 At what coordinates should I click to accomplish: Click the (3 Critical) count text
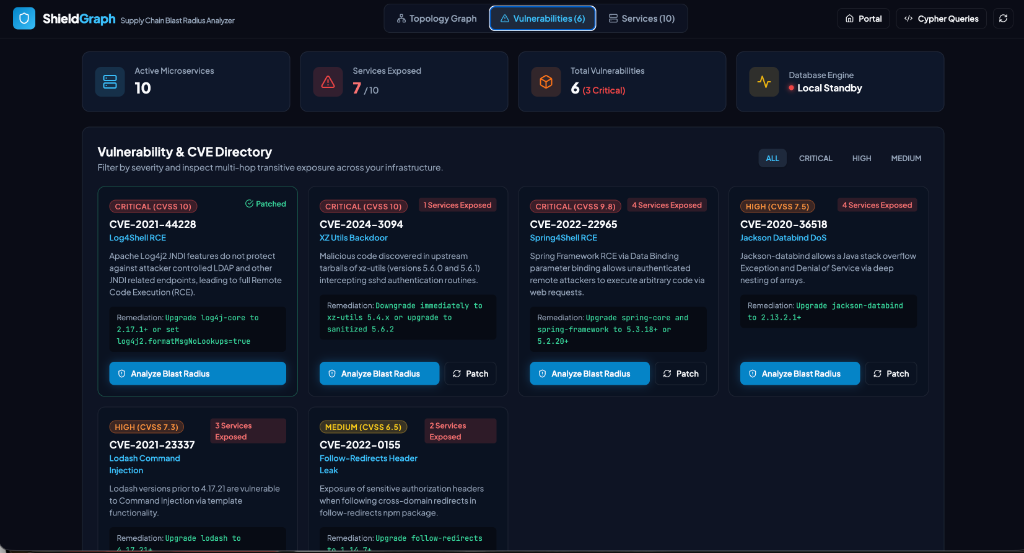[604, 91]
